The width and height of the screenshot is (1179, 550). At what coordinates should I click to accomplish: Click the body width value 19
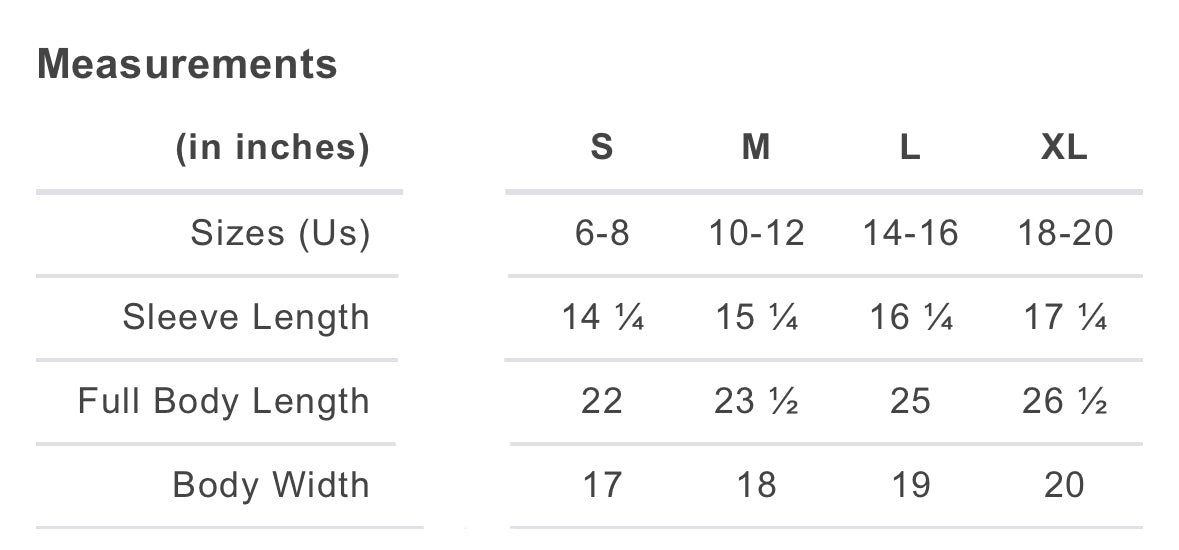910,485
